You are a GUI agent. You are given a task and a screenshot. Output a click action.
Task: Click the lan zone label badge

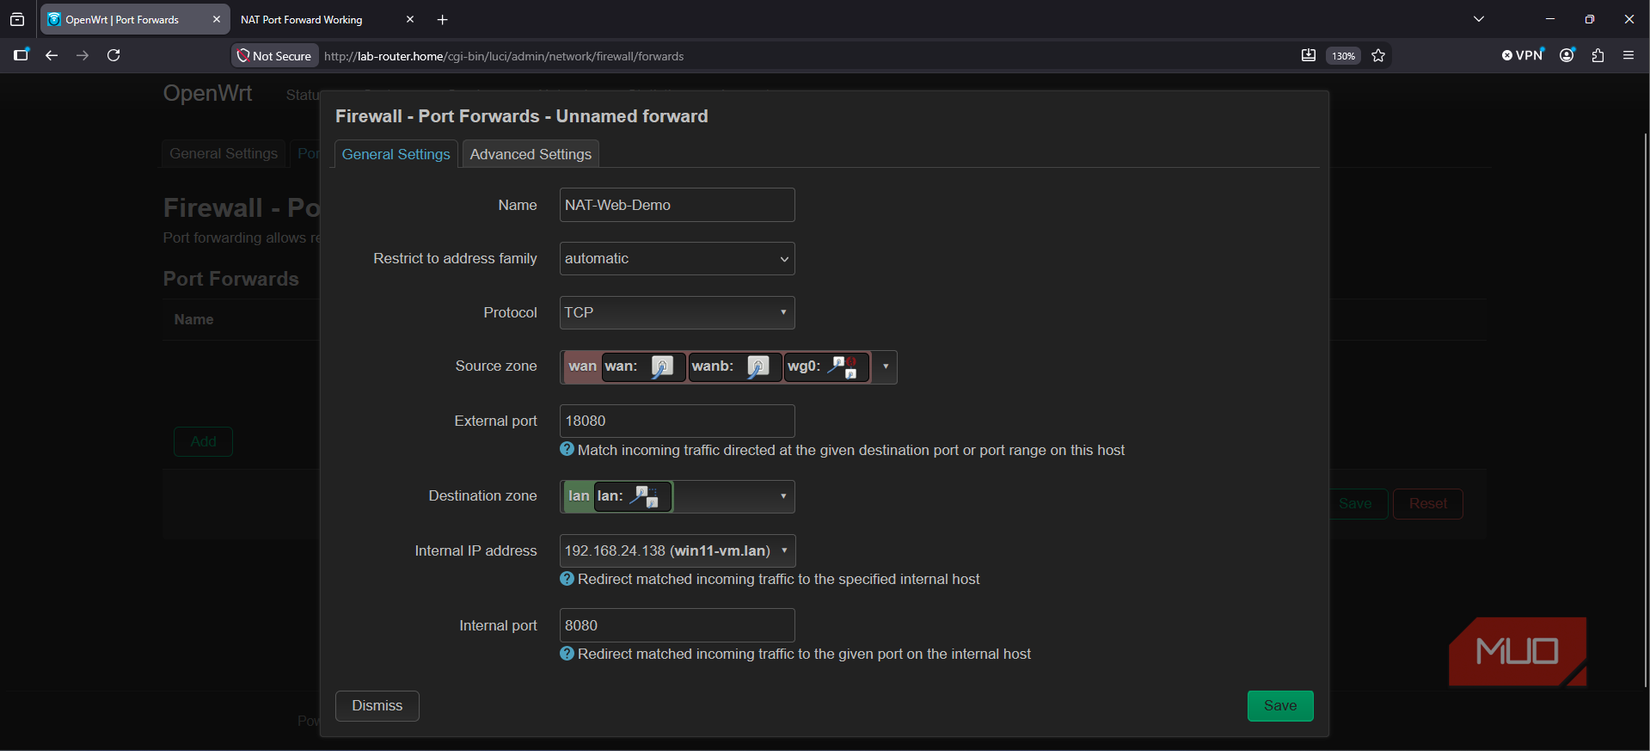[579, 496]
